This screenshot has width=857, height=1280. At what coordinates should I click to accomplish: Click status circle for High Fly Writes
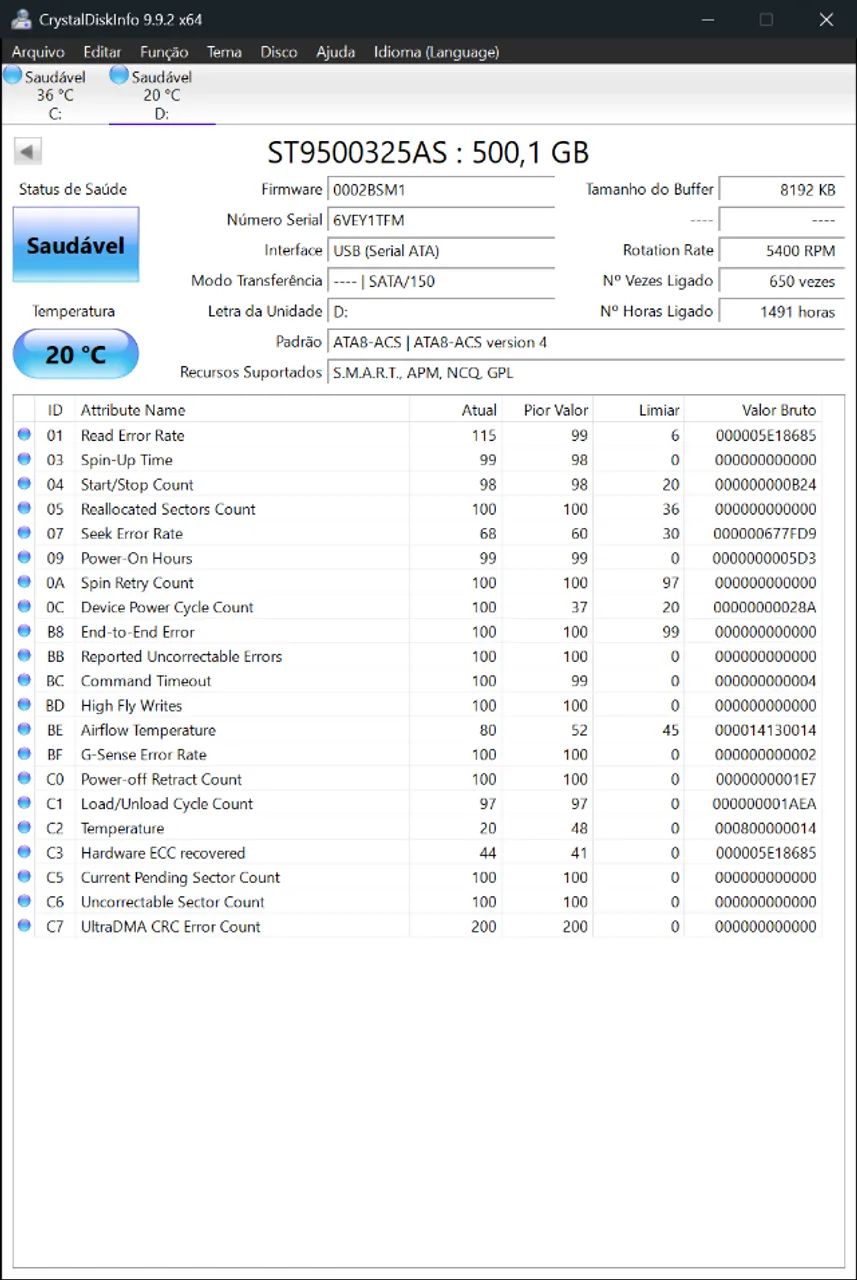point(24,705)
